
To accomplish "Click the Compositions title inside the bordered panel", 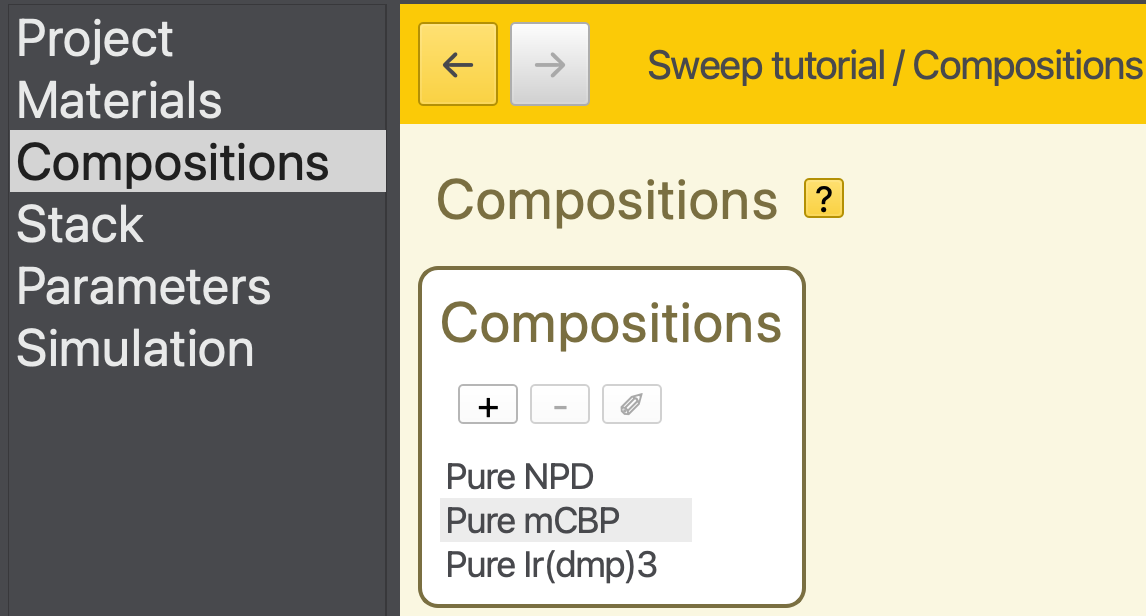I will pos(611,323).
